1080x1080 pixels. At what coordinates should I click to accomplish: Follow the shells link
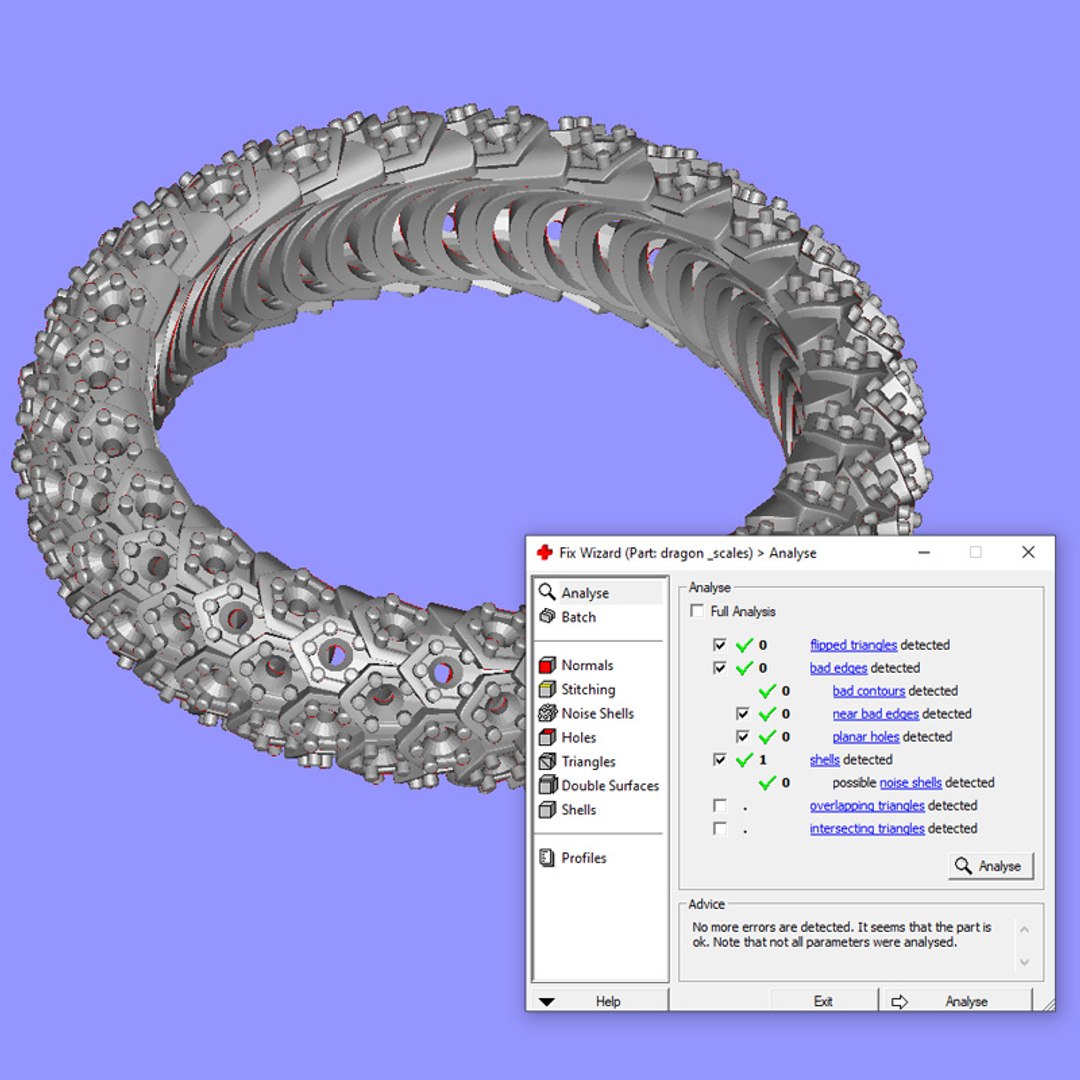click(824, 760)
